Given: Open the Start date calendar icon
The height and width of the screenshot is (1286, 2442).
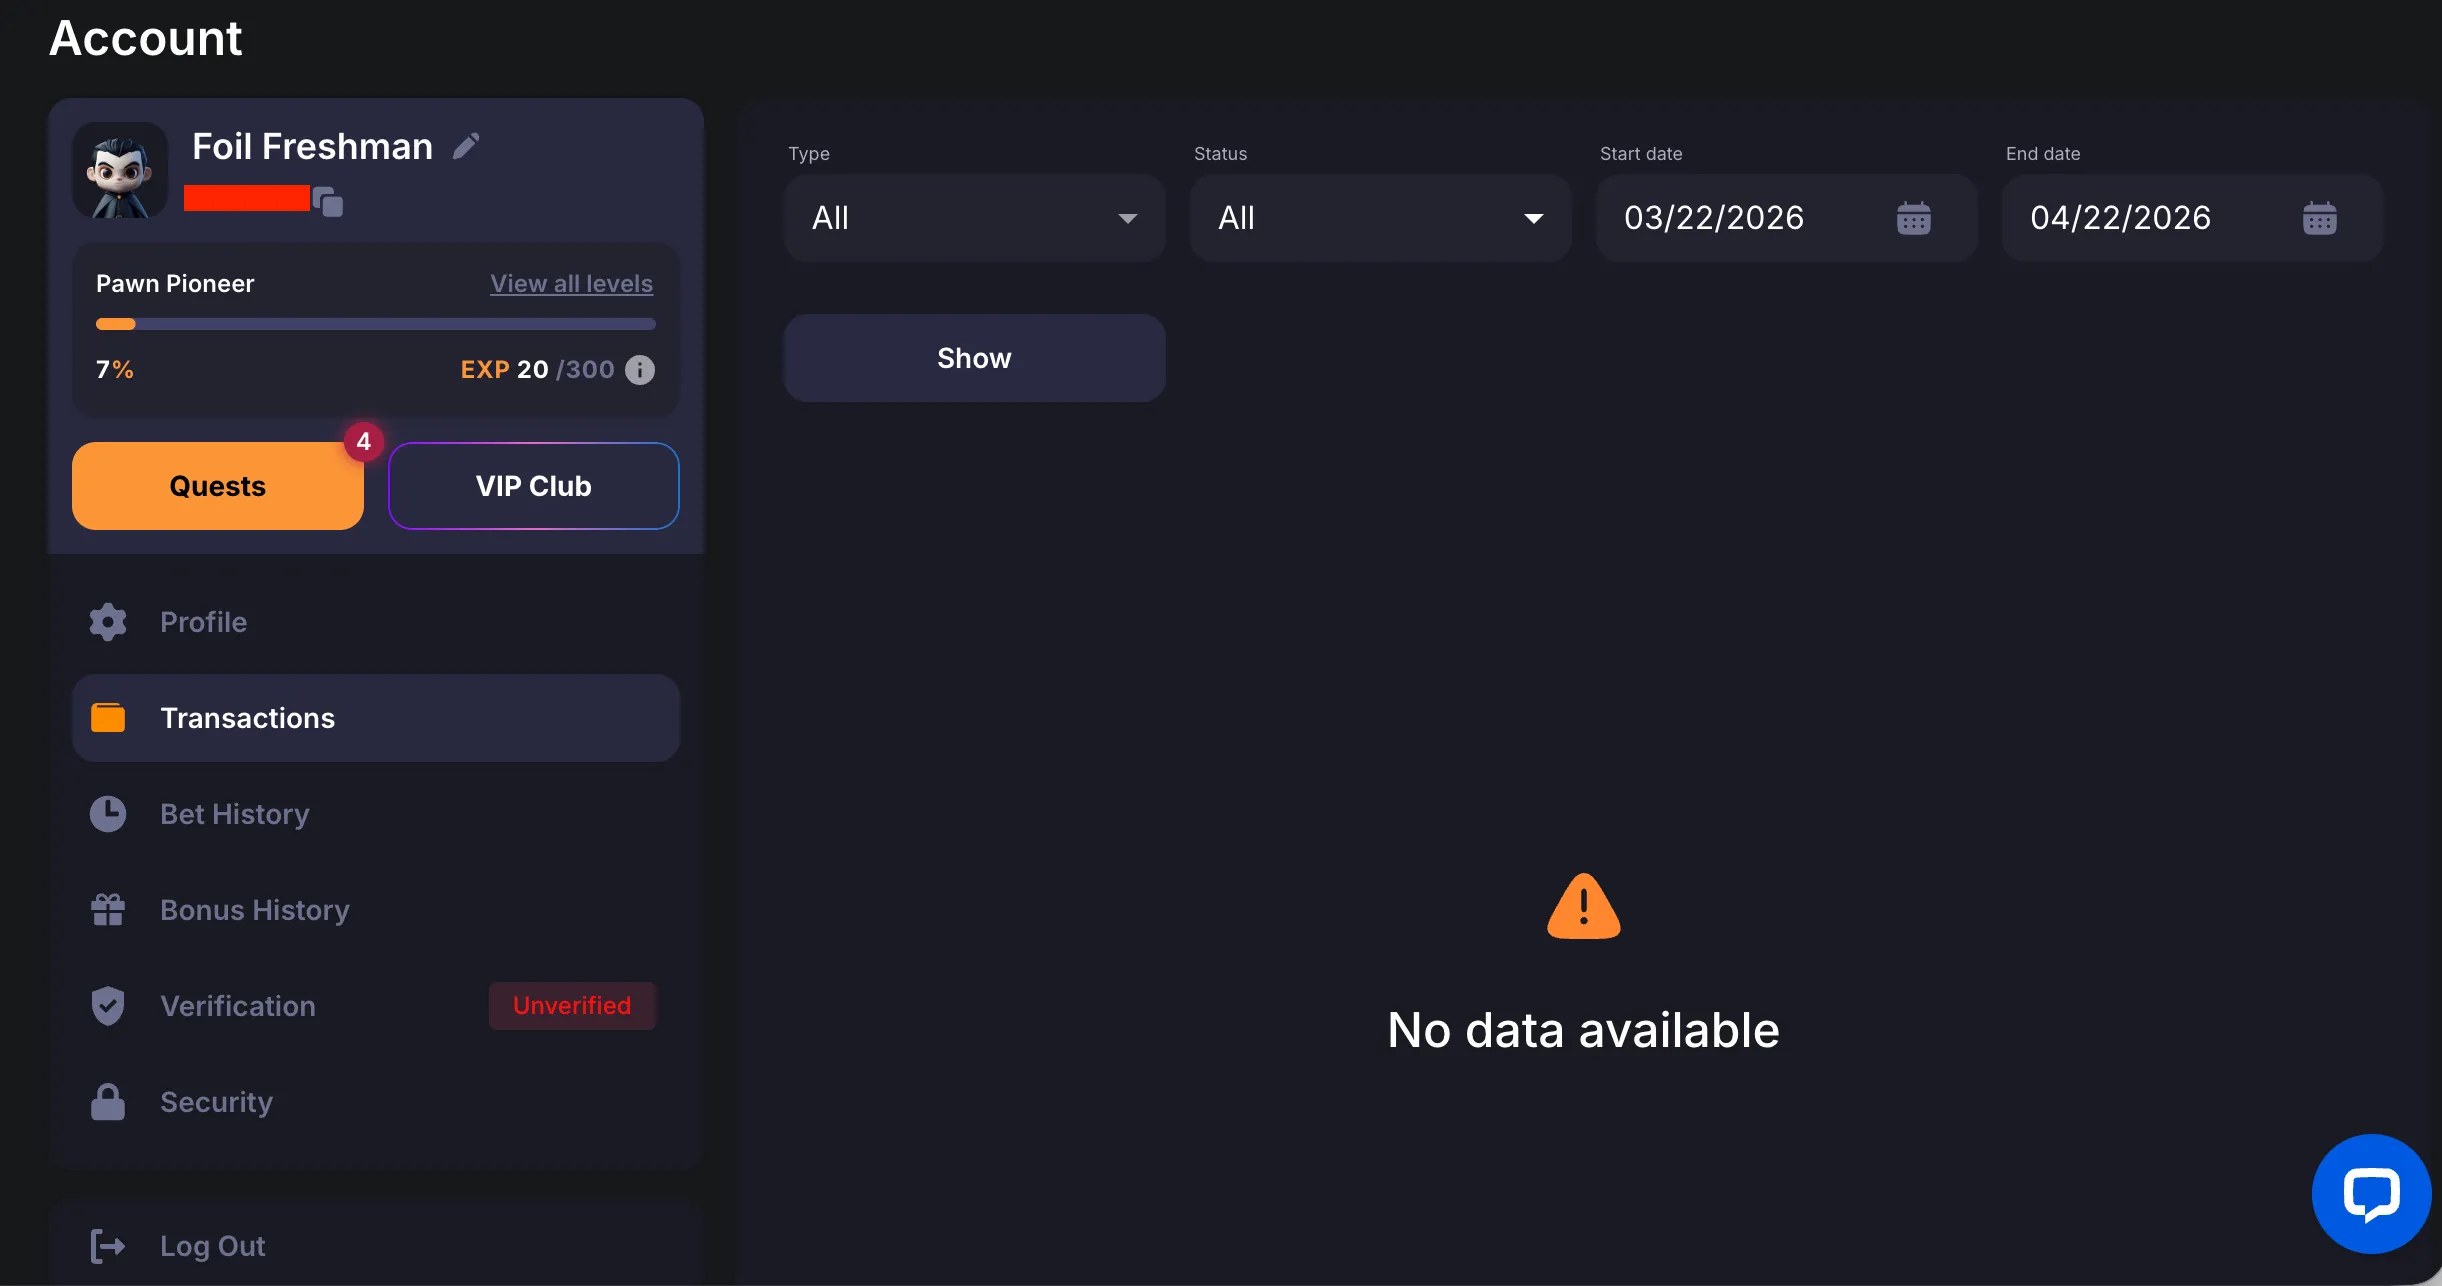Looking at the screenshot, I should coord(1914,218).
